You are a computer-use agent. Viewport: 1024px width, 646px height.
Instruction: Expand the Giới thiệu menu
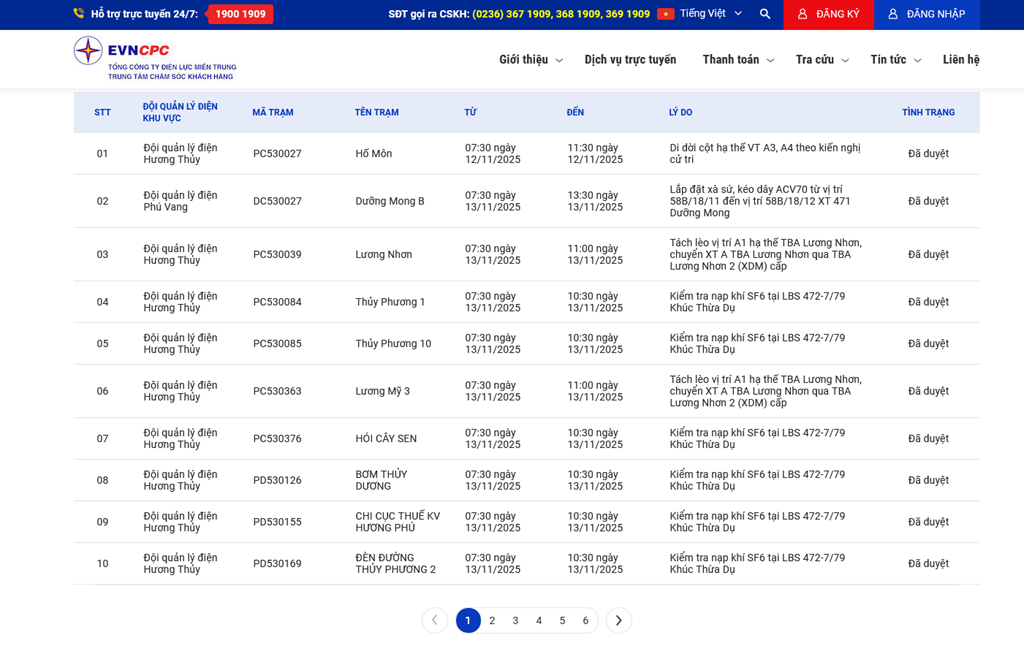point(530,60)
